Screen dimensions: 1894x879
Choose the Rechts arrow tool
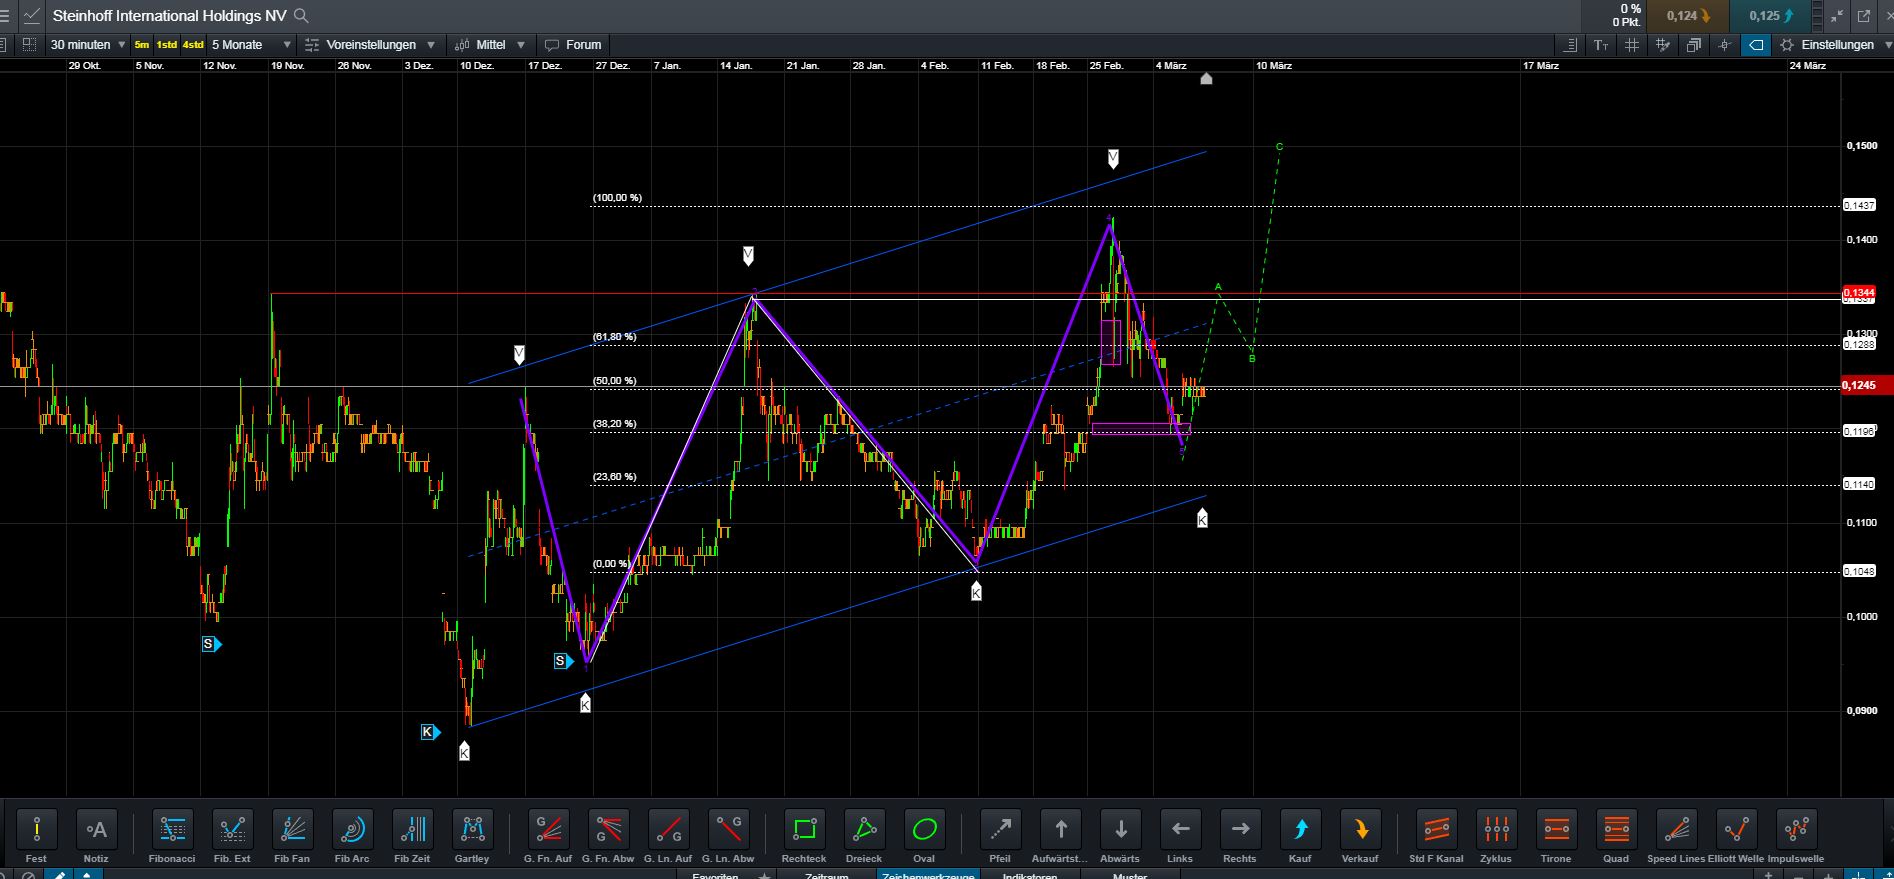click(x=1240, y=829)
